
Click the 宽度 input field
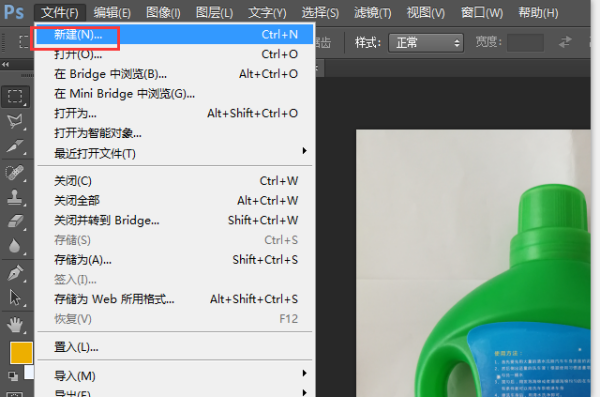click(525, 42)
